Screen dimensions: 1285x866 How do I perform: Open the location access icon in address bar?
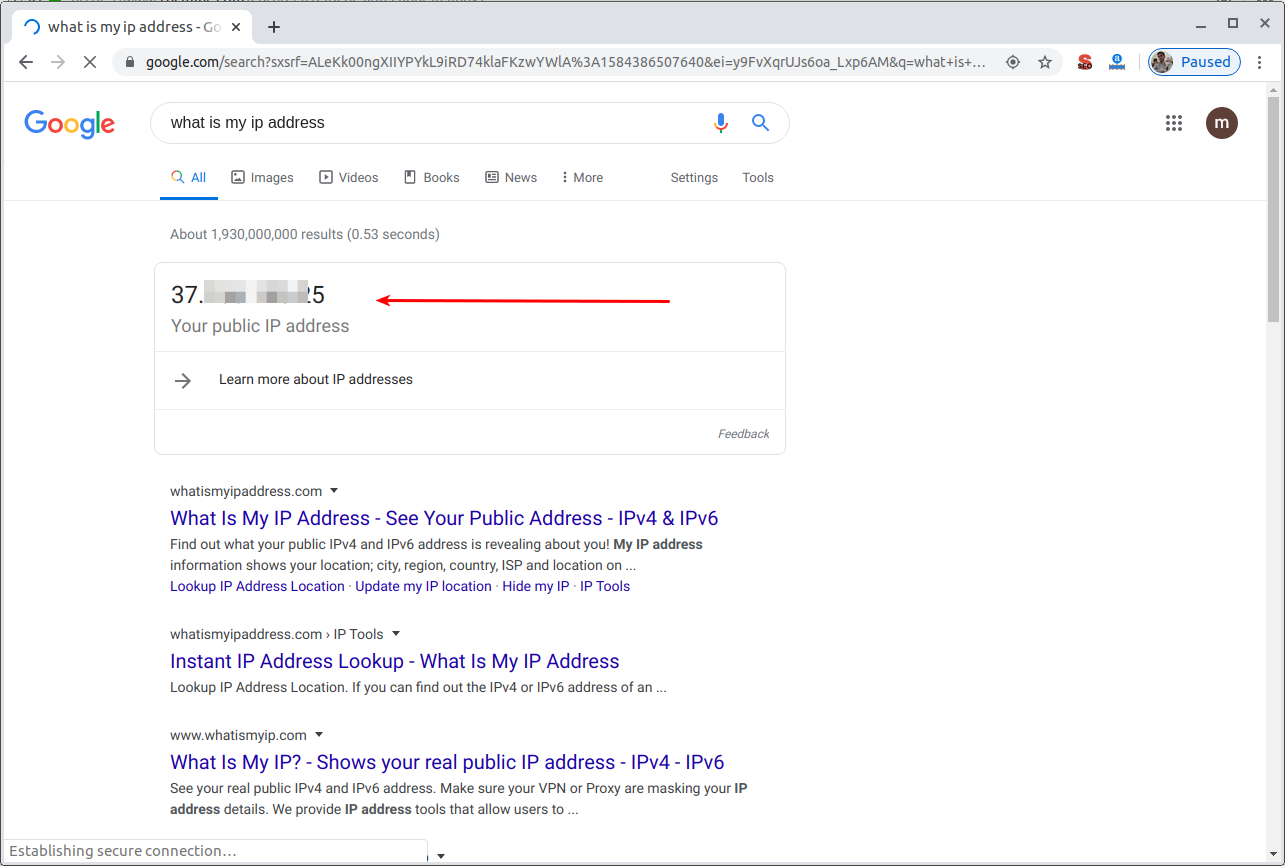coord(1013,62)
